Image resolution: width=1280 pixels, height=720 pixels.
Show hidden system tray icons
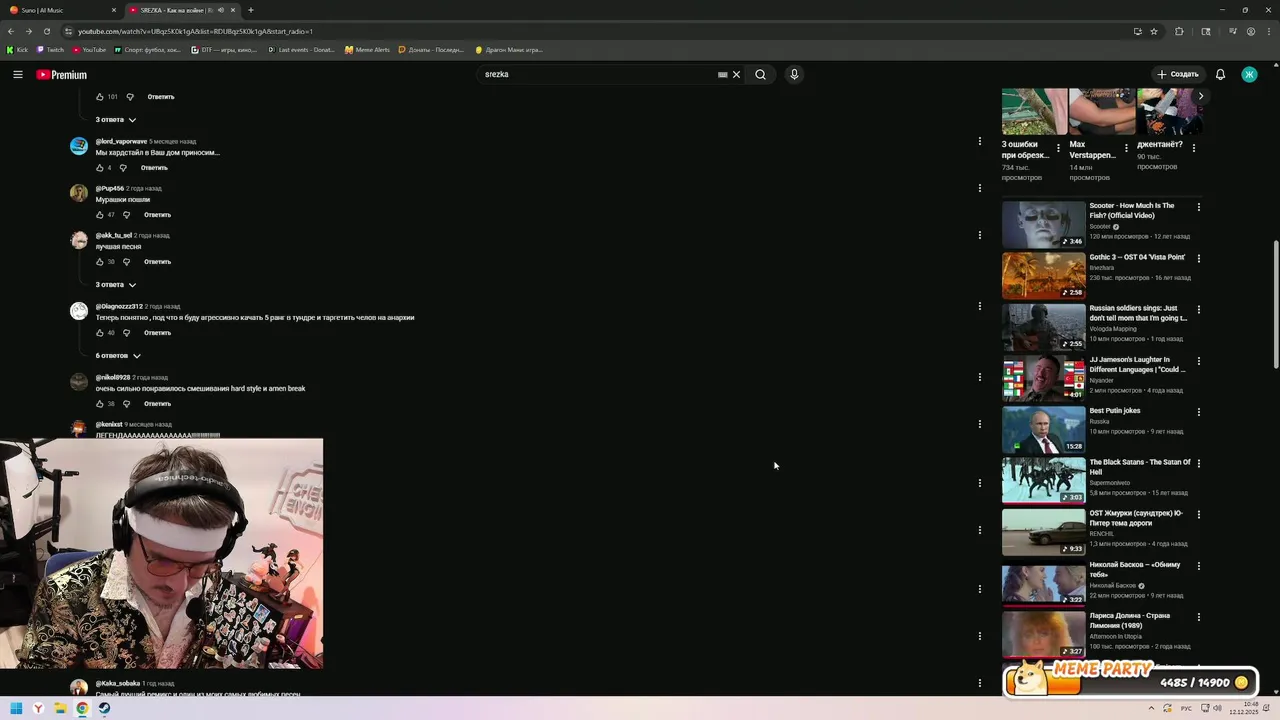pyautogui.click(x=1152, y=708)
